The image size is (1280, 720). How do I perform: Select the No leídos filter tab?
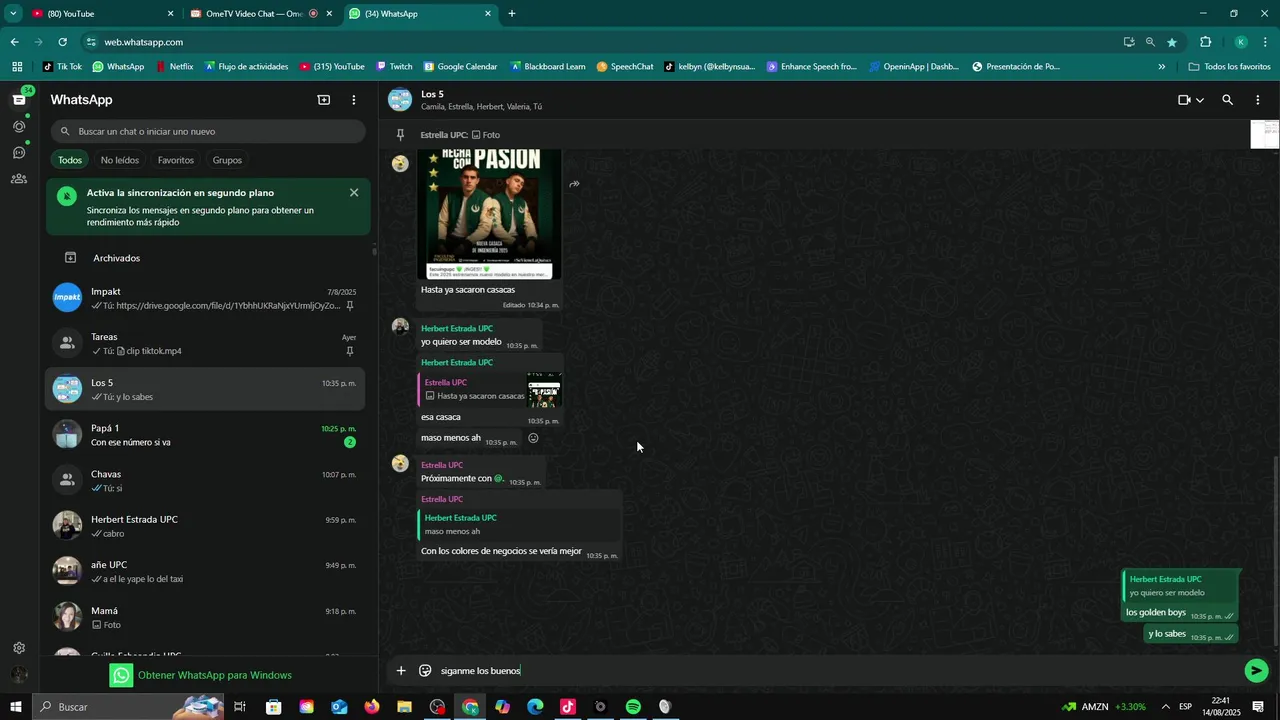pyautogui.click(x=120, y=160)
